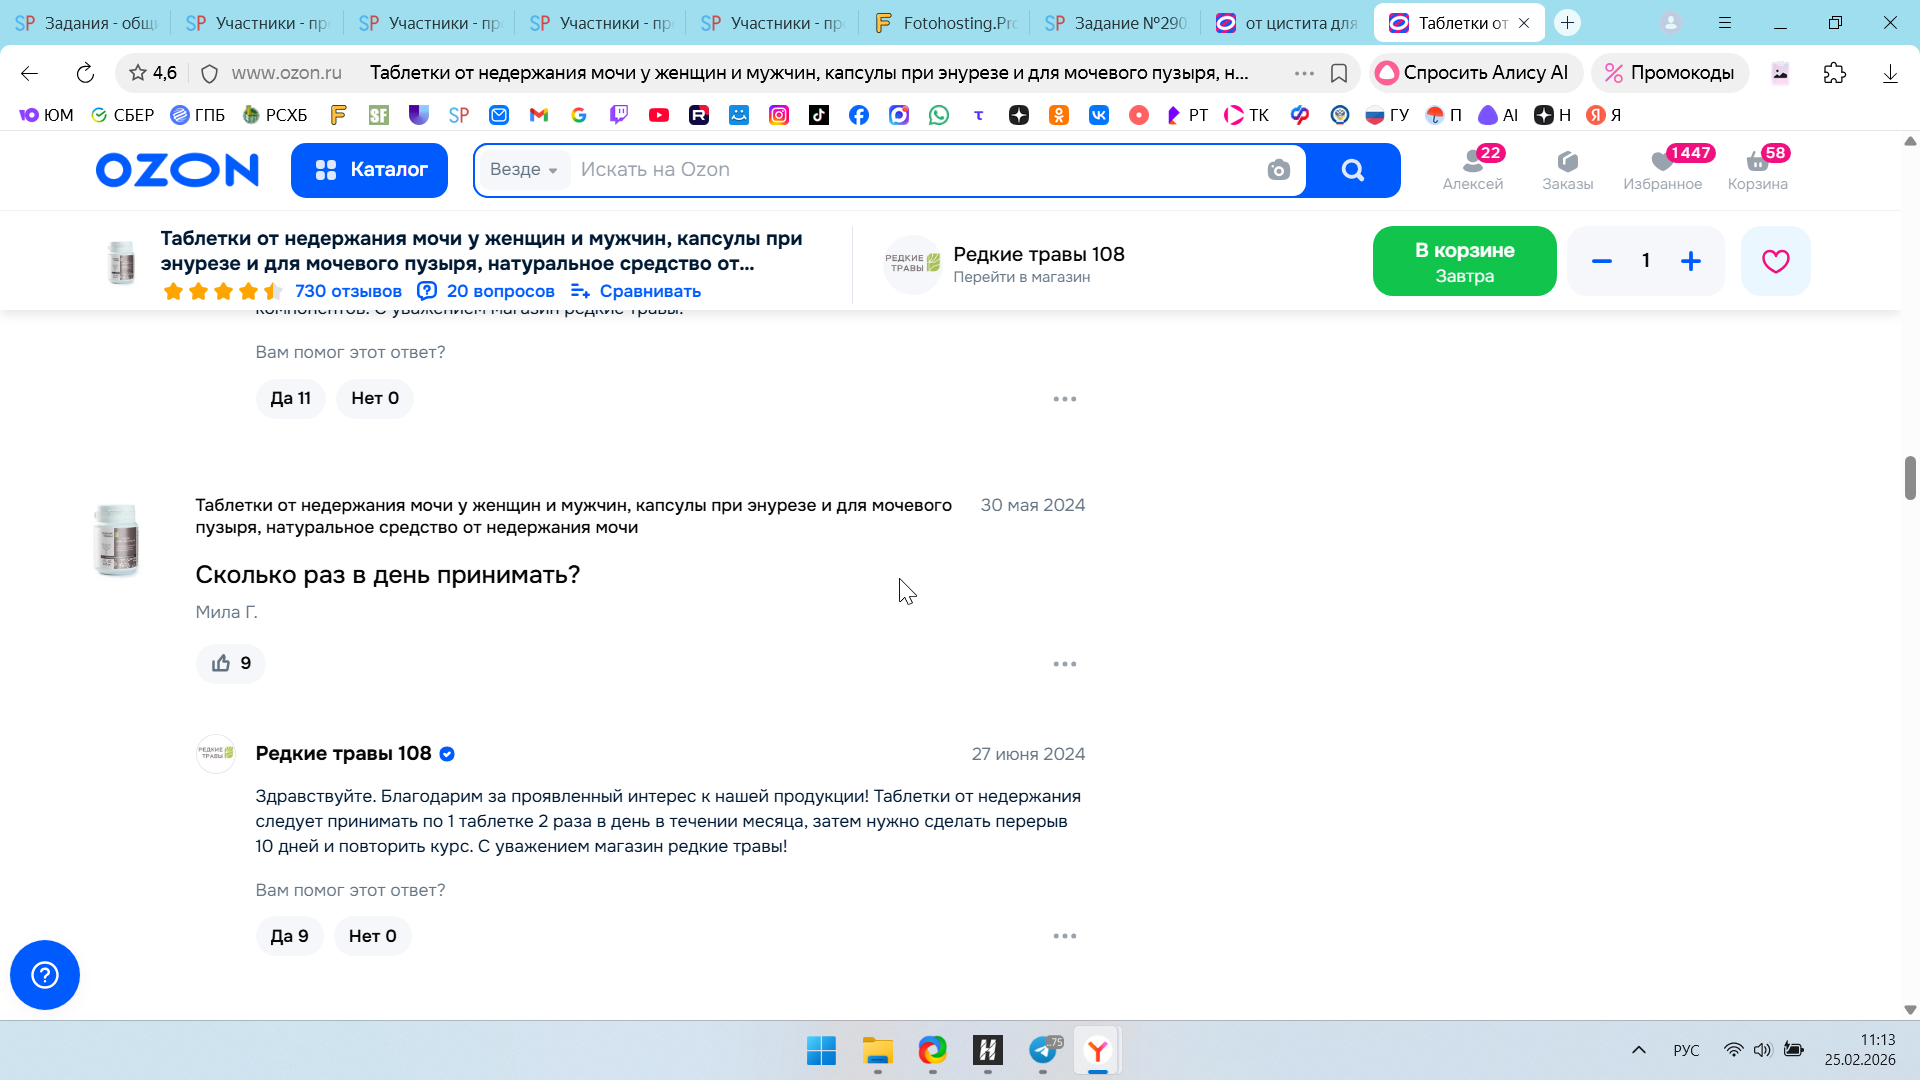
Task: Open the Каталог button
Action: point(369,170)
